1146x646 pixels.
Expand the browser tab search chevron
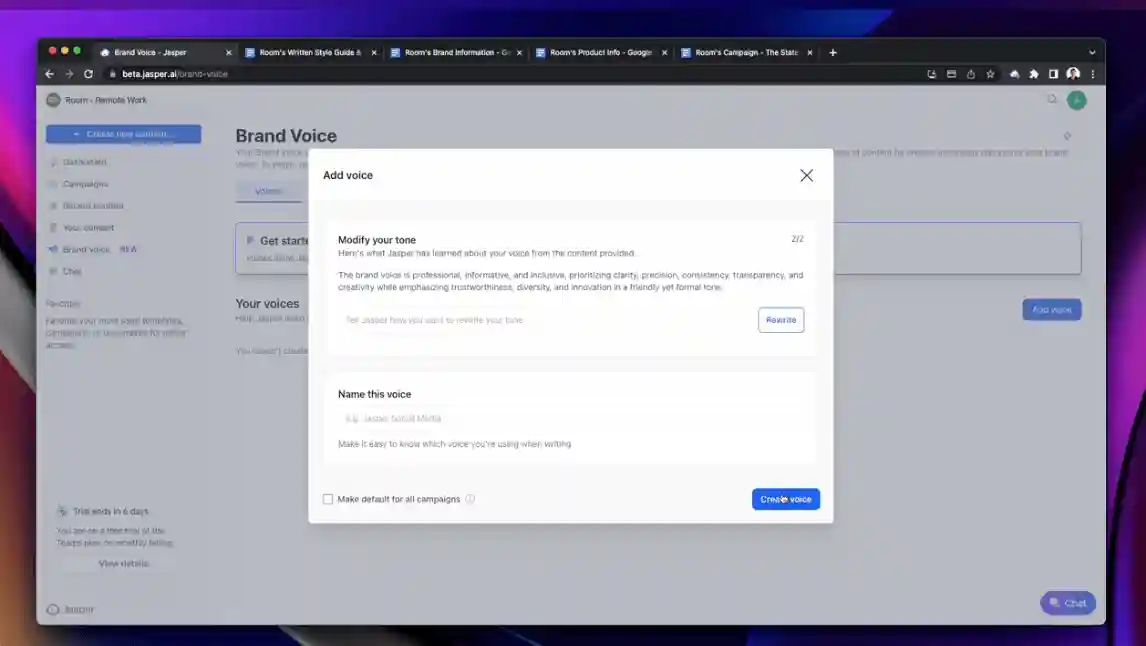[x=1092, y=53]
